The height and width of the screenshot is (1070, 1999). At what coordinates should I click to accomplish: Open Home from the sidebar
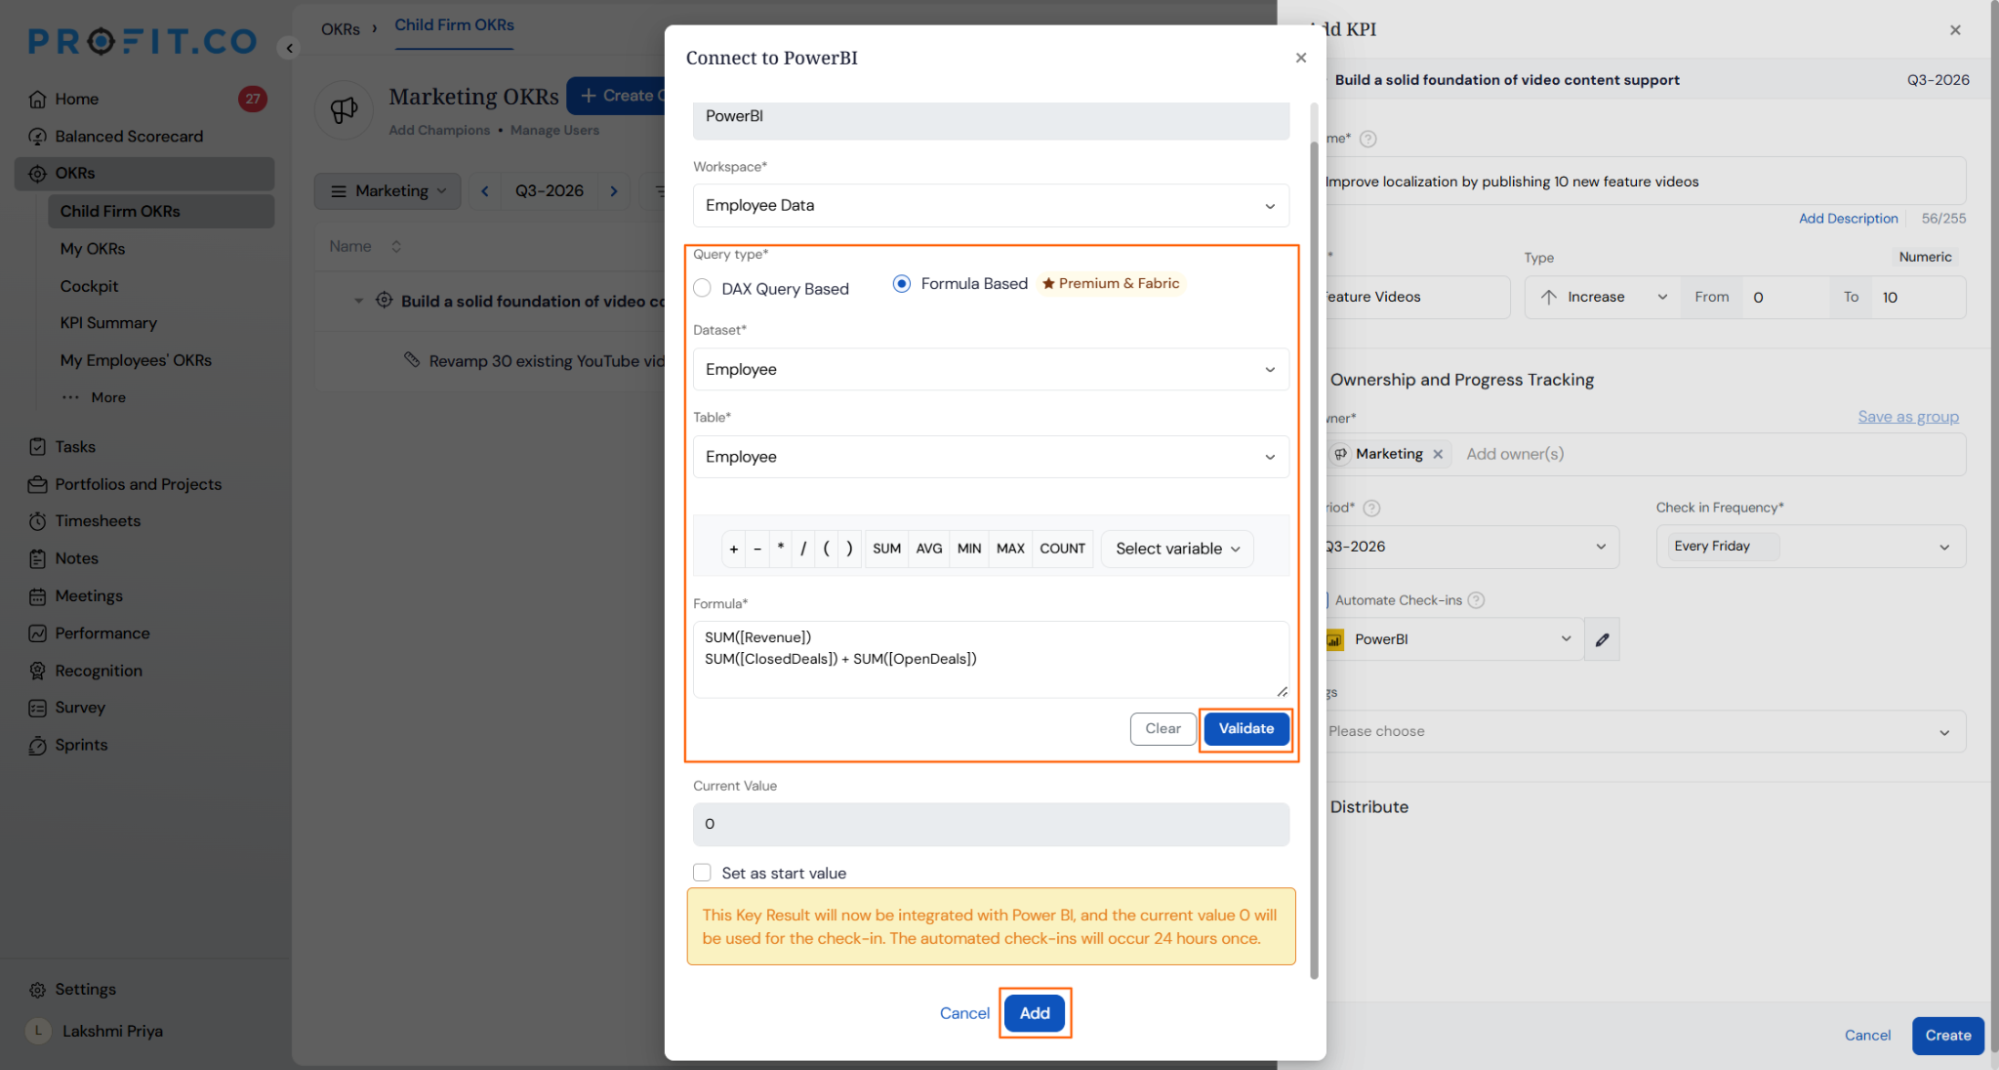[76, 99]
